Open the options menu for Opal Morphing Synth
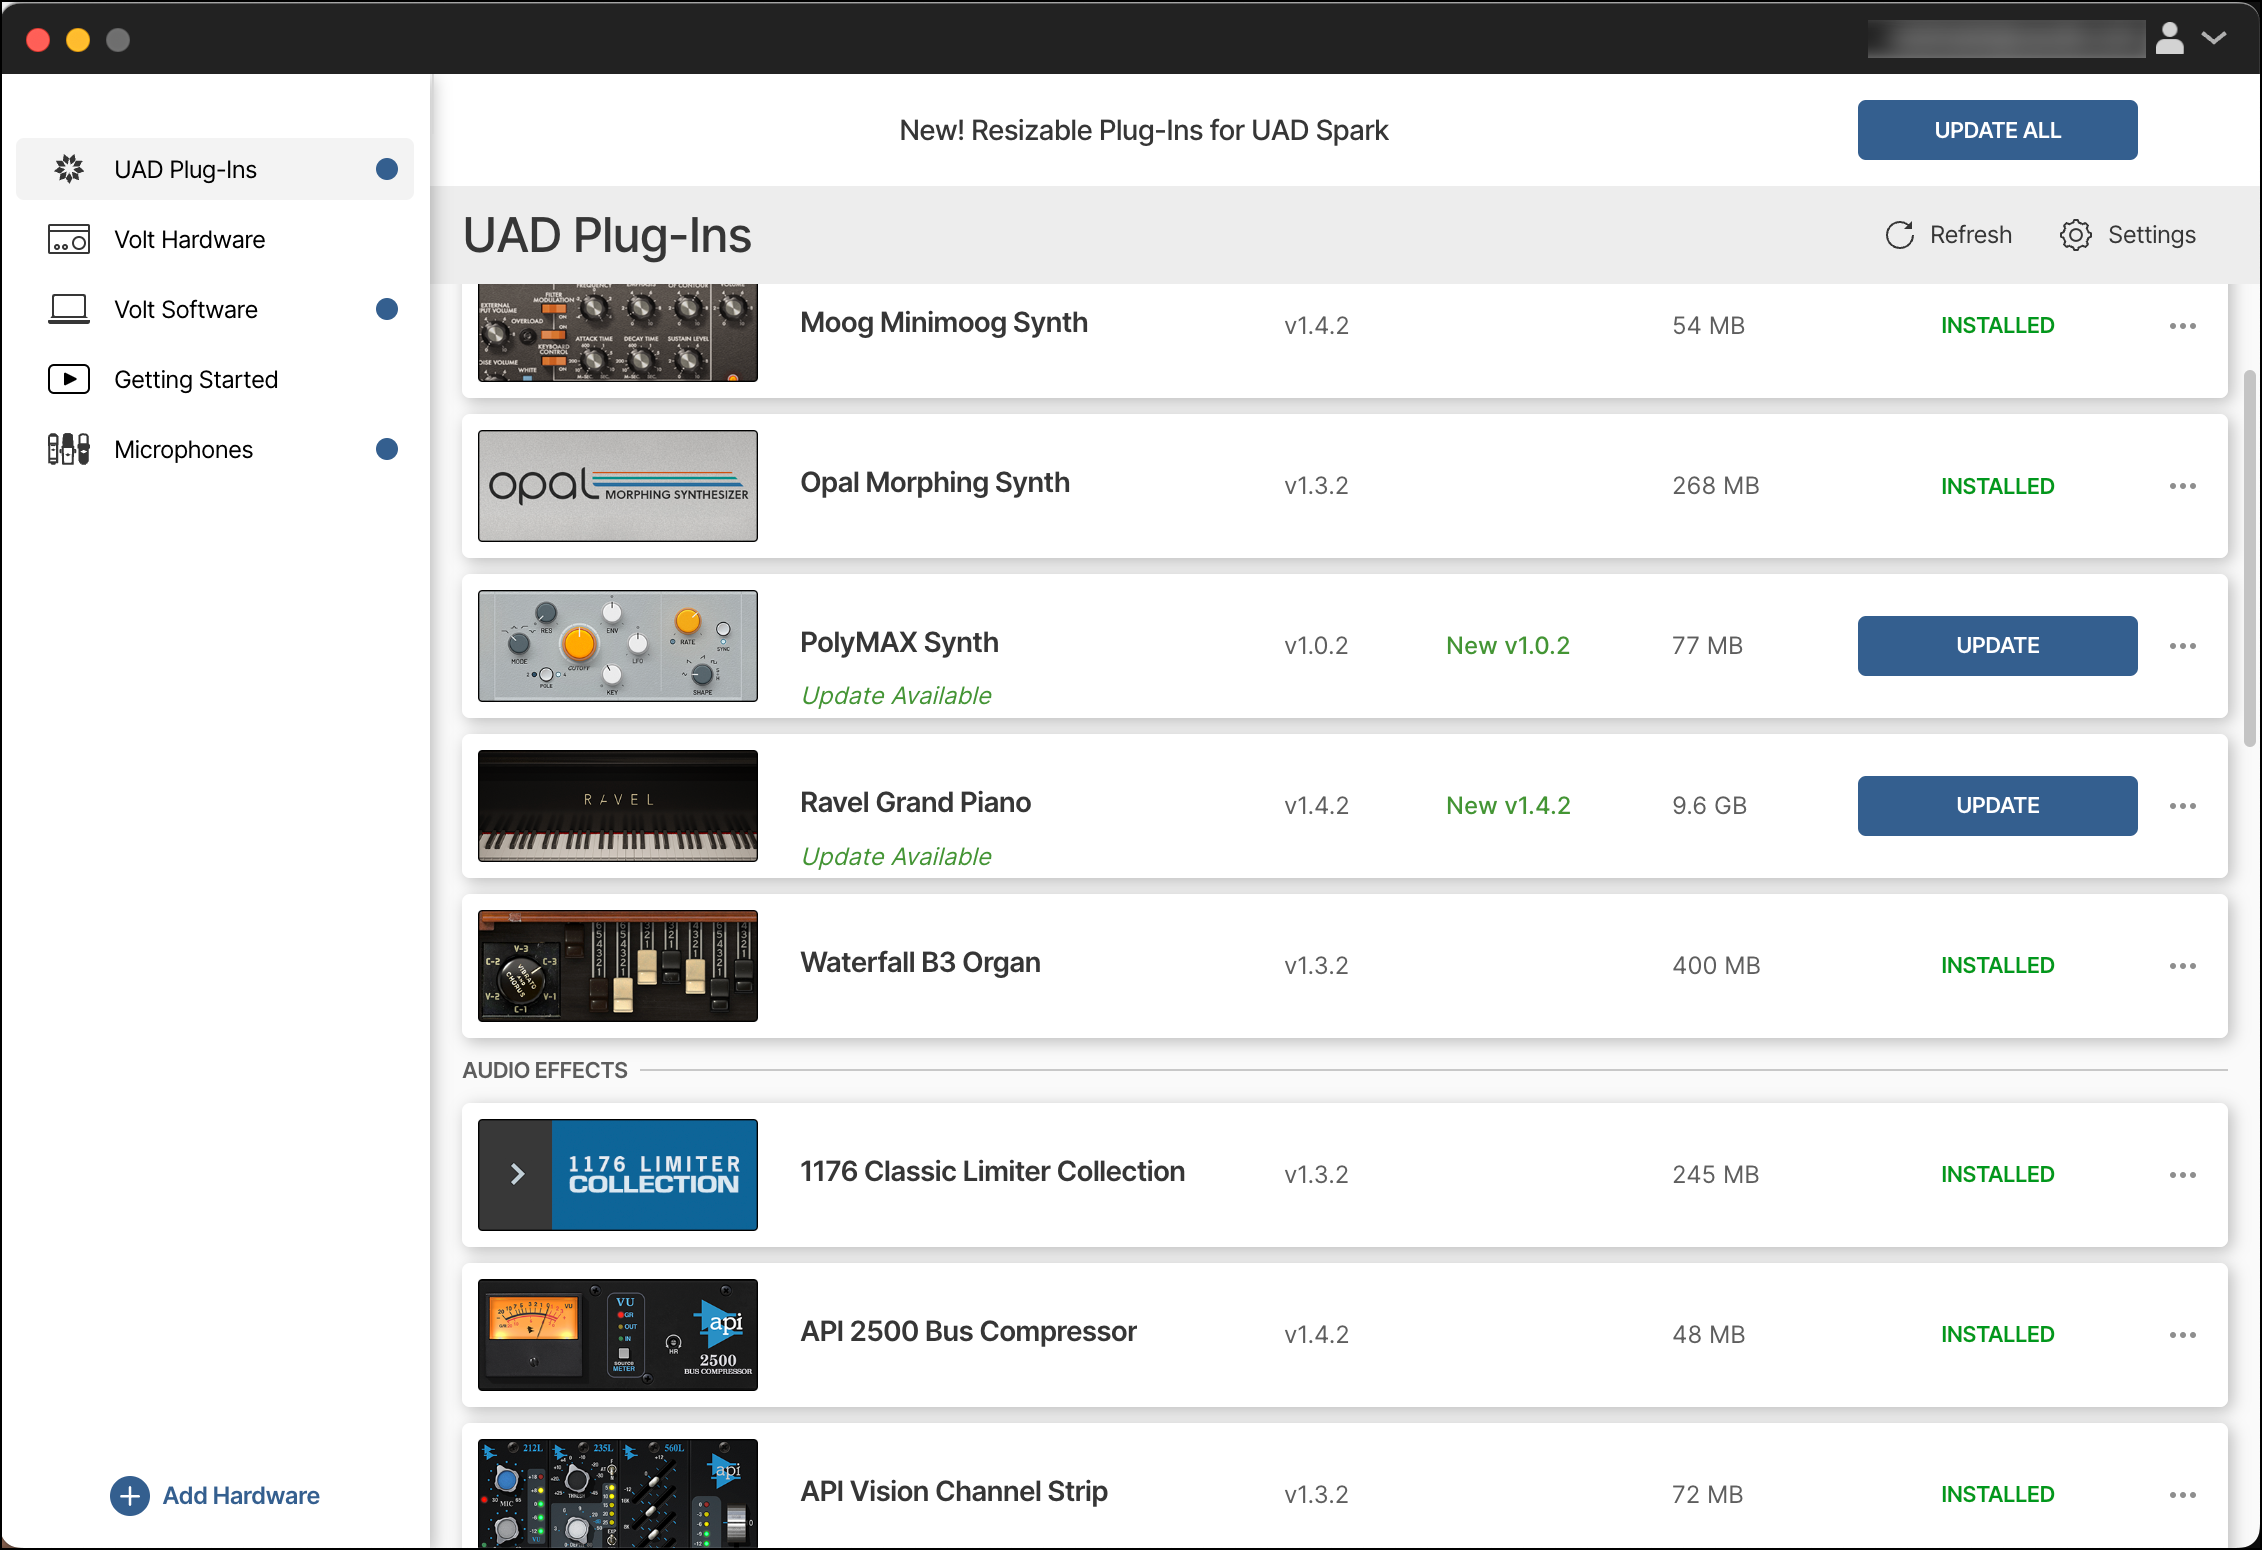 [x=2183, y=485]
